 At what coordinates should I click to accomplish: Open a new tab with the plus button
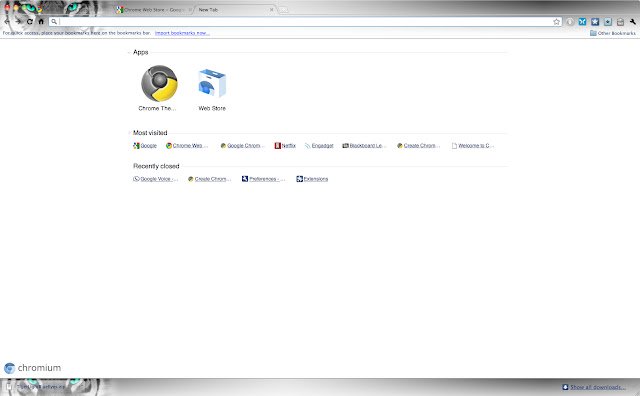[284, 10]
